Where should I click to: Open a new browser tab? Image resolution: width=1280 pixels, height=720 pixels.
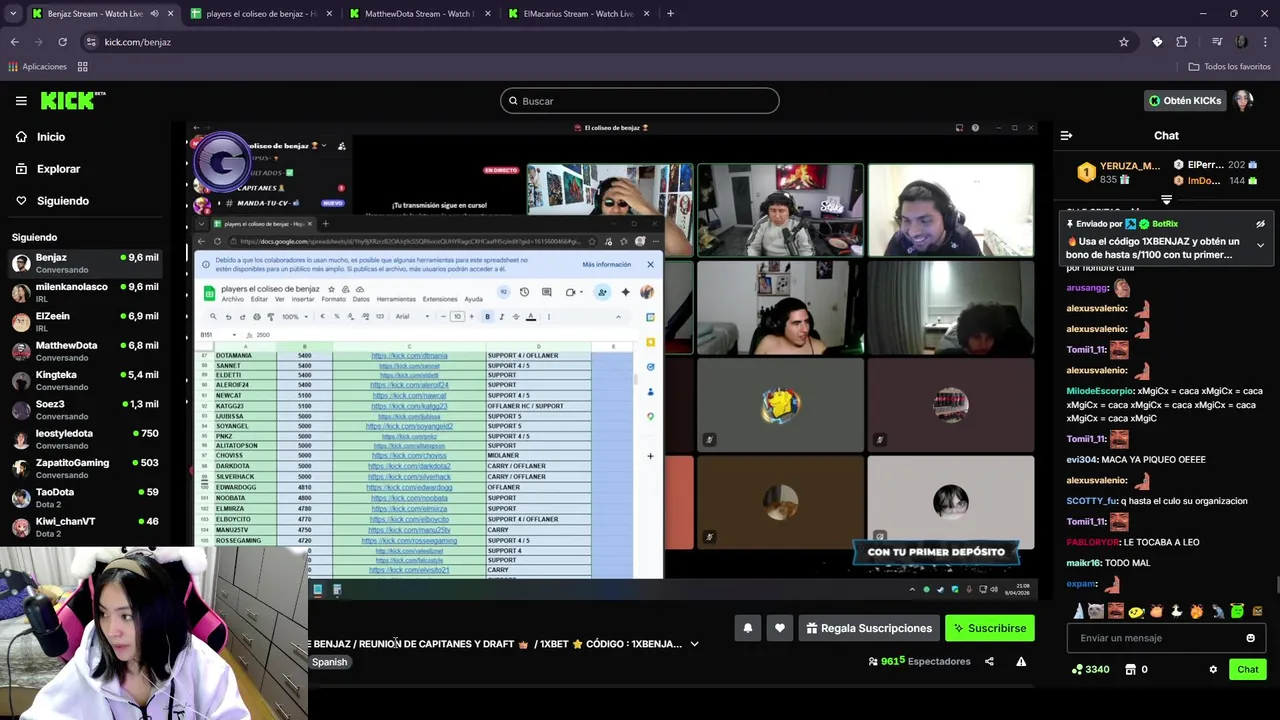tap(670, 13)
